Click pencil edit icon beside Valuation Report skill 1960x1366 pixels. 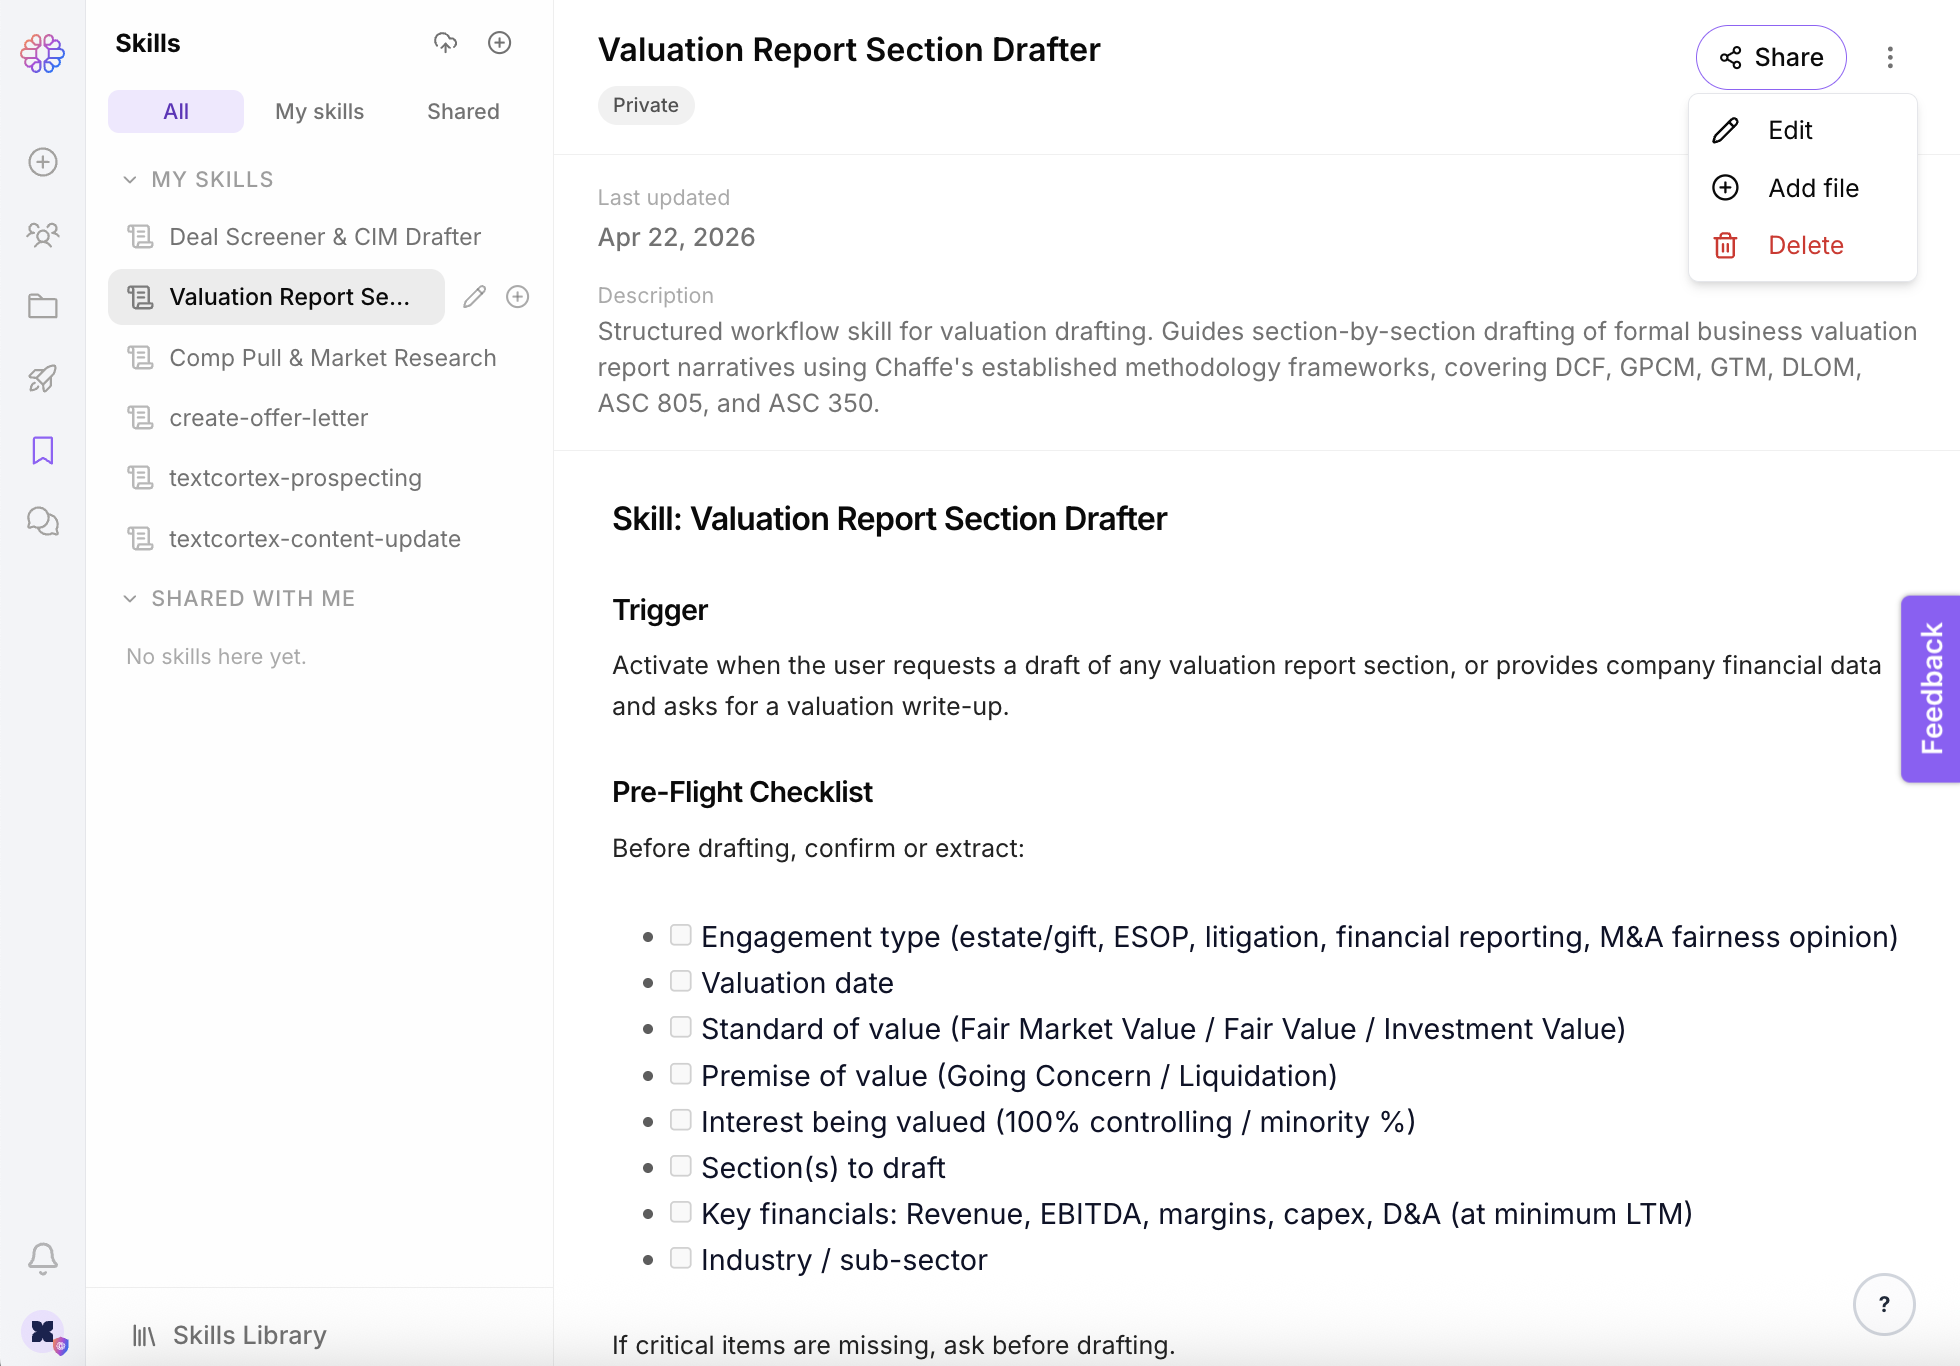474,297
